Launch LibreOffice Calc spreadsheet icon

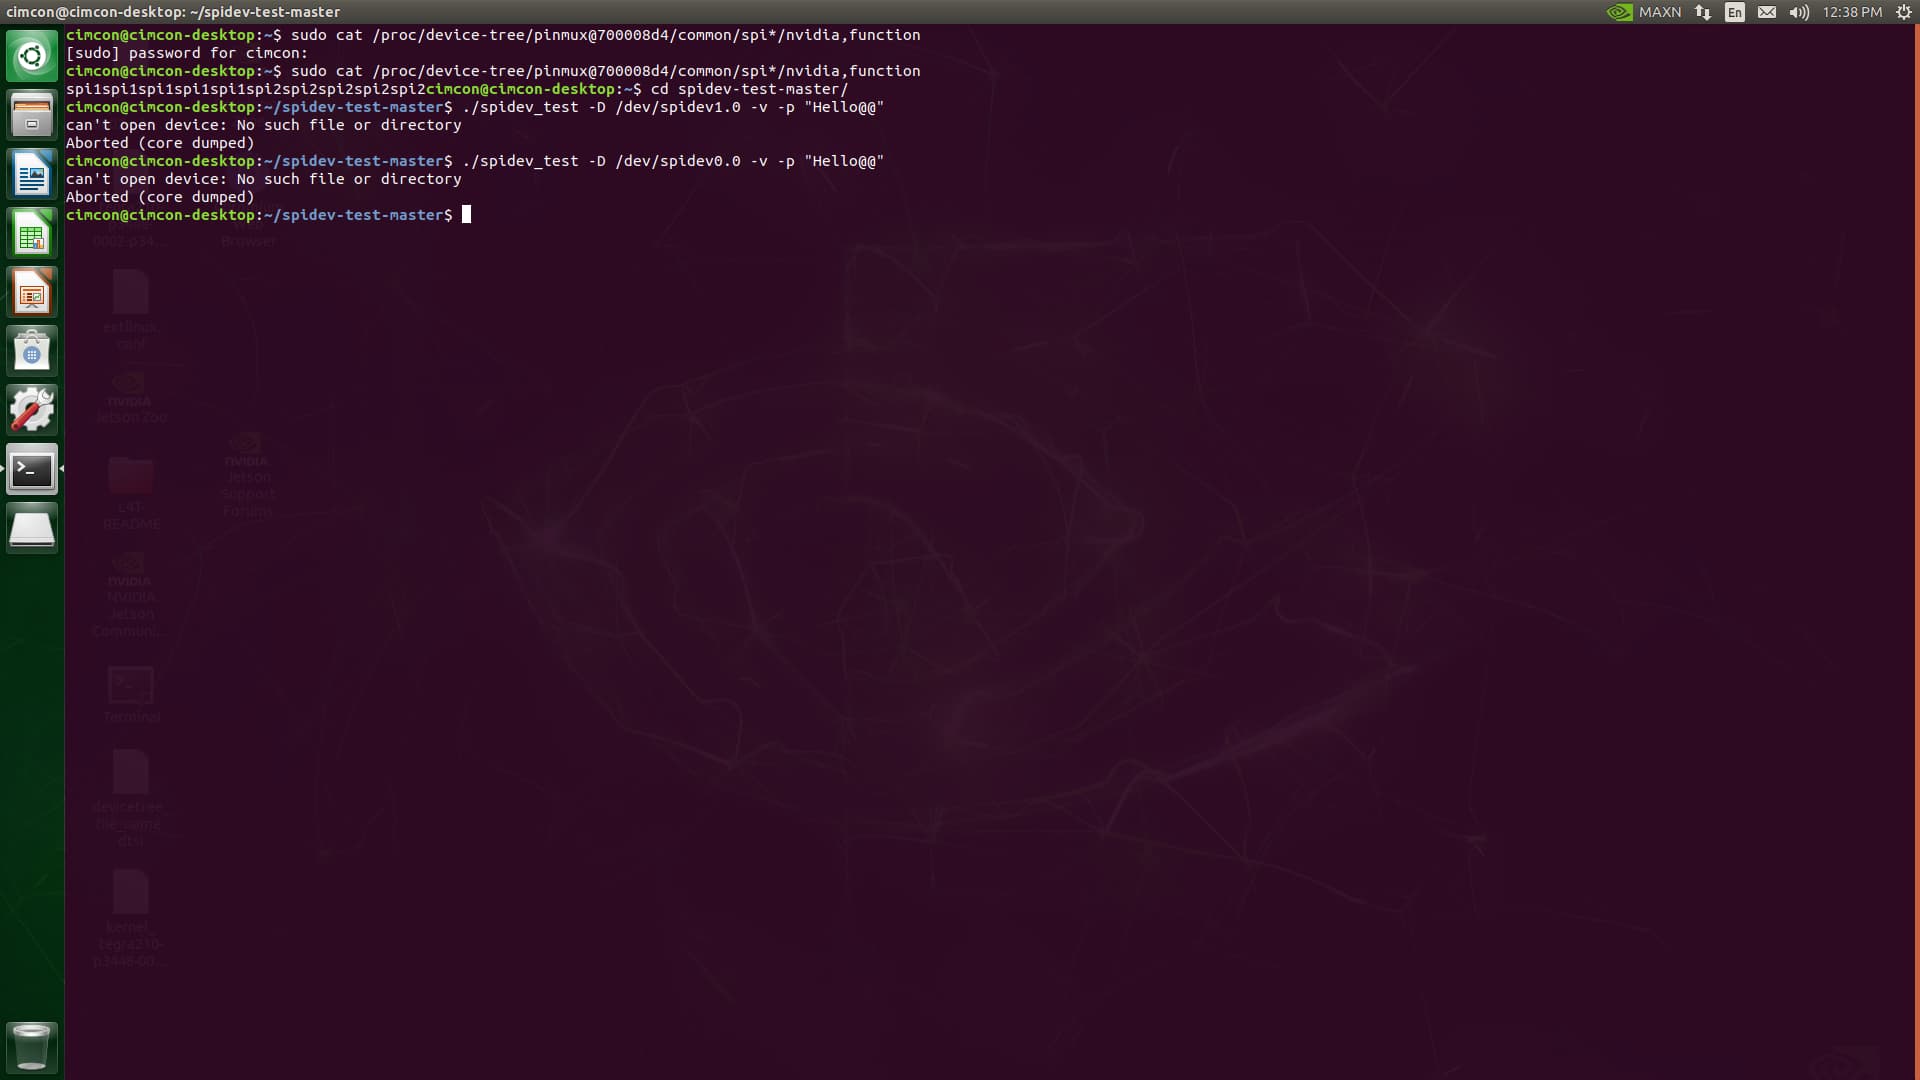(x=32, y=233)
